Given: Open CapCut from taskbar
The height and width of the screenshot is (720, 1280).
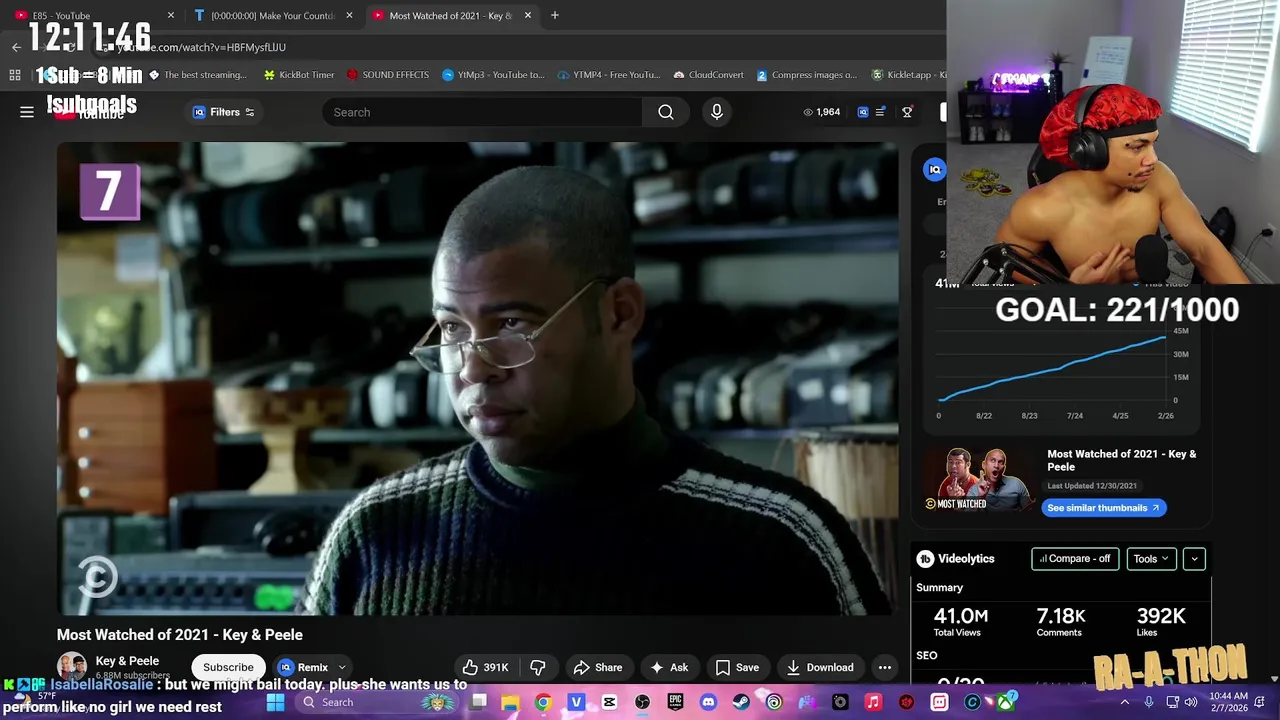Looking at the screenshot, I should [609, 702].
